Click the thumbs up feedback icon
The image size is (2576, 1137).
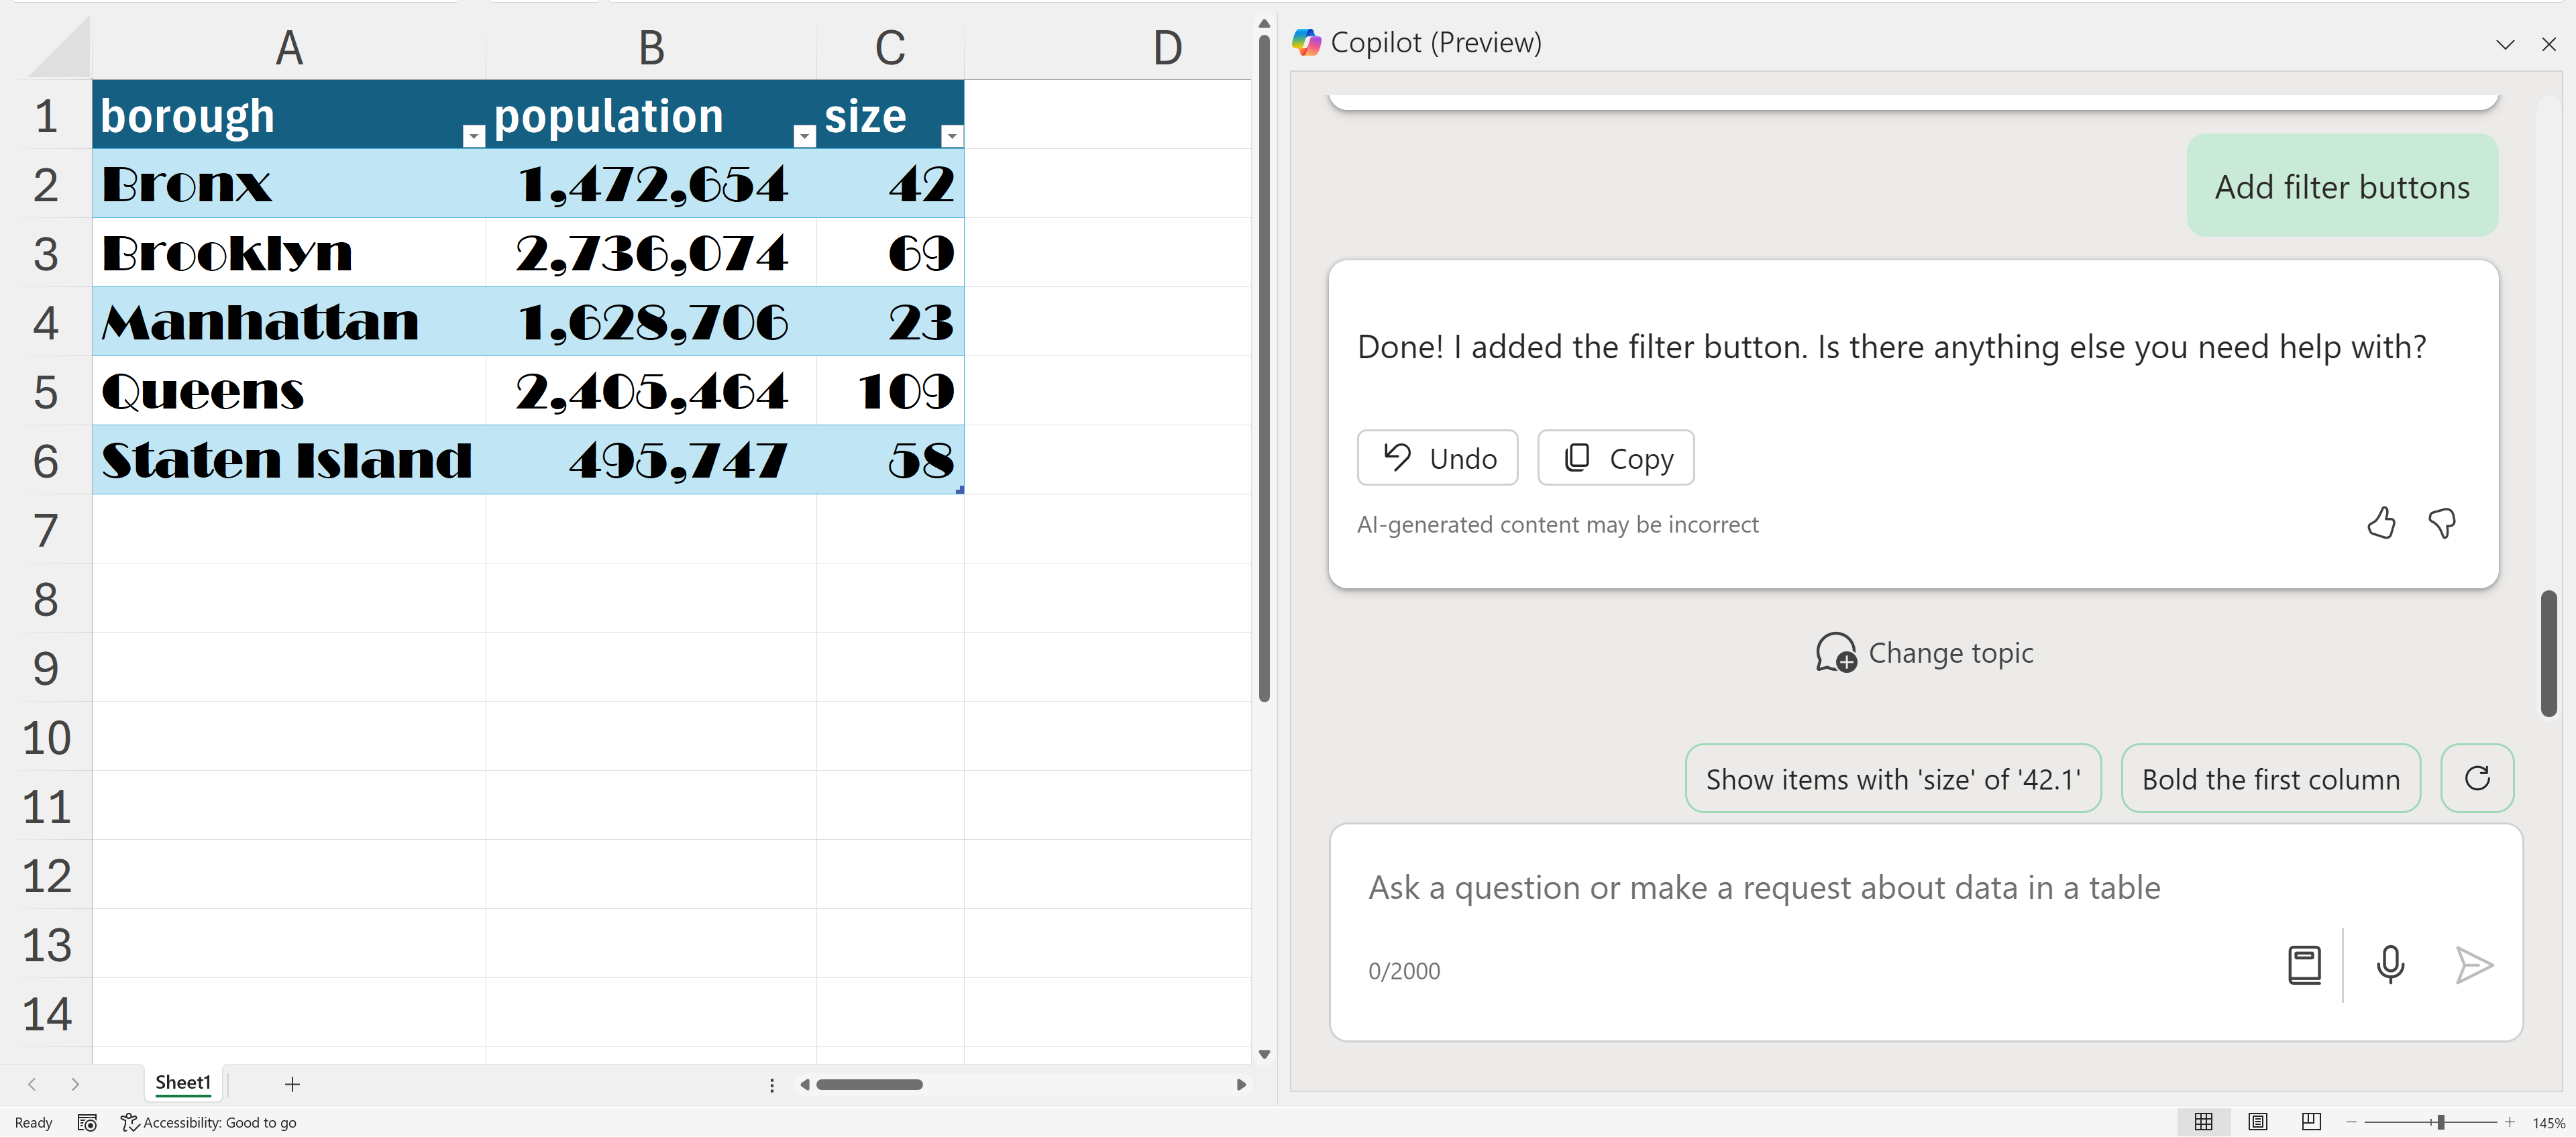[x=2381, y=523]
